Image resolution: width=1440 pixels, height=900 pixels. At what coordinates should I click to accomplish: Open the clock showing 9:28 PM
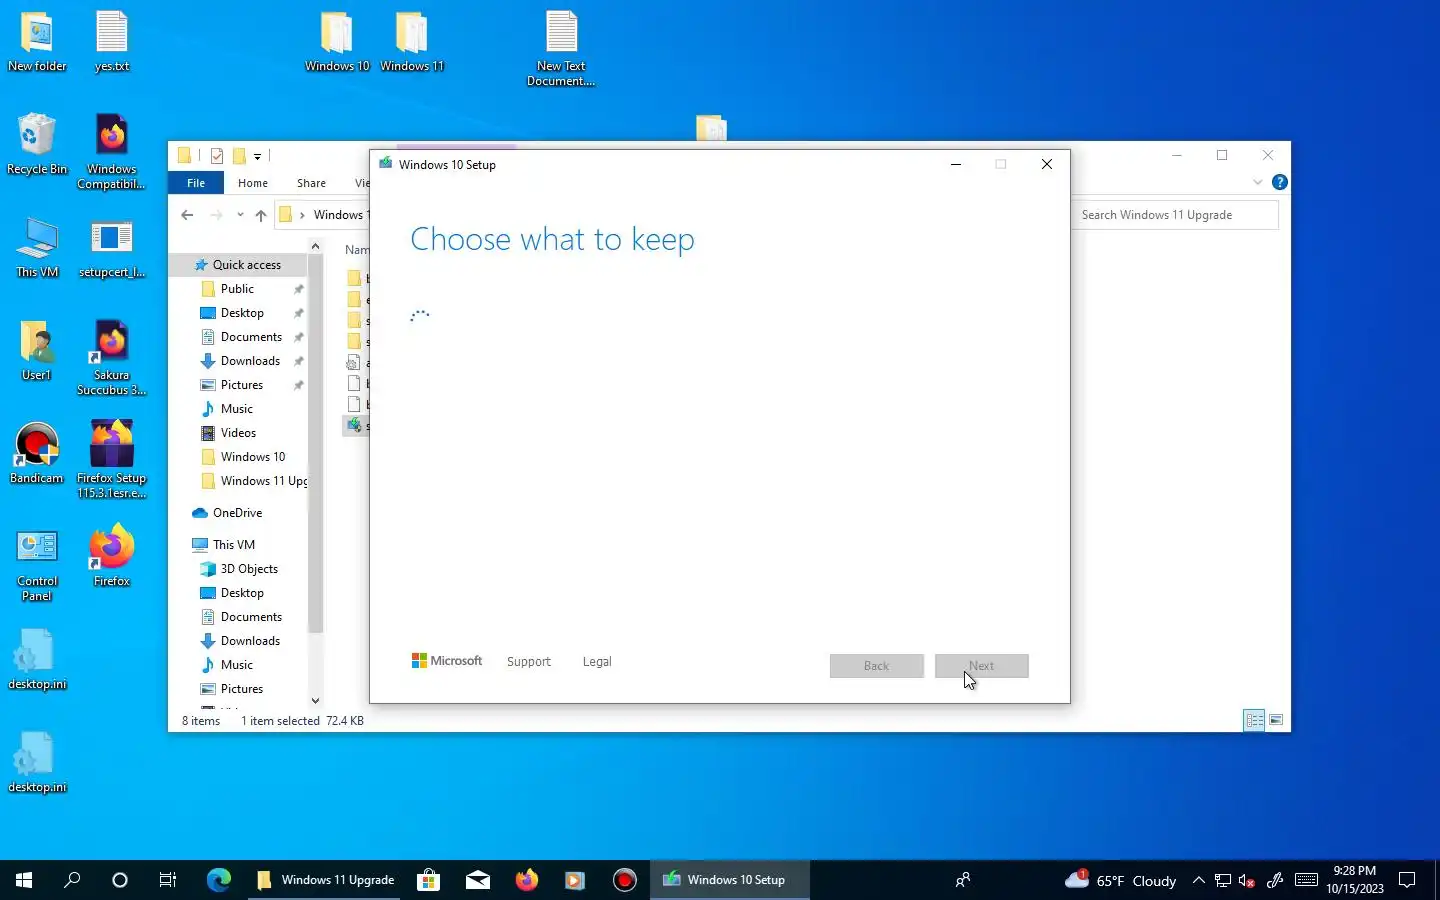(1355, 880)
